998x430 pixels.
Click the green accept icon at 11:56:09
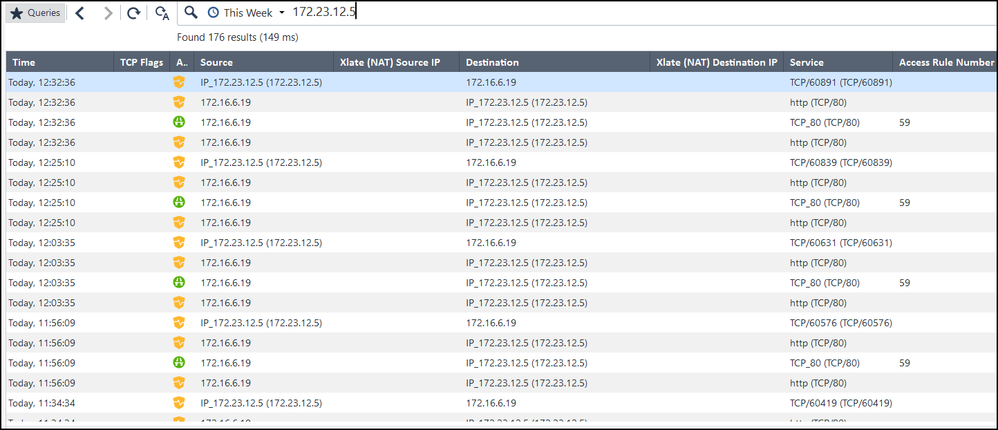click(x=180, y=362)
